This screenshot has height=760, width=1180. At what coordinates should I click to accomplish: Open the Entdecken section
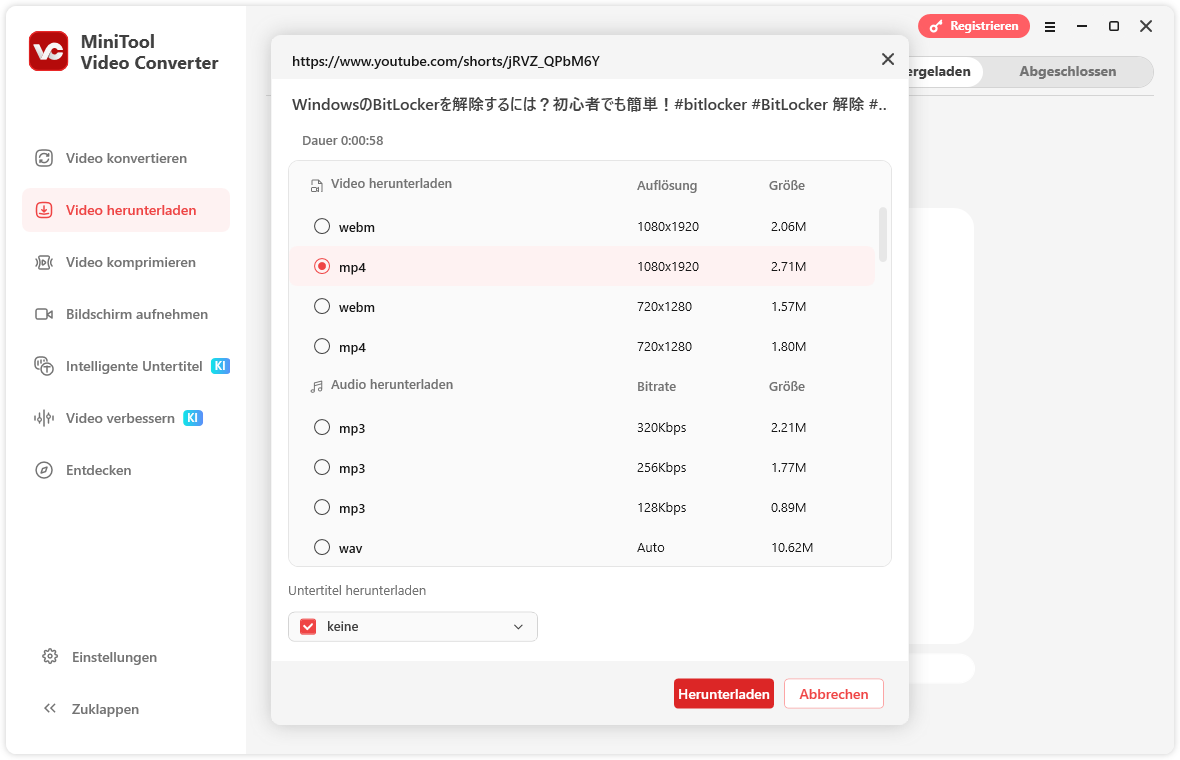pos(126,470)
